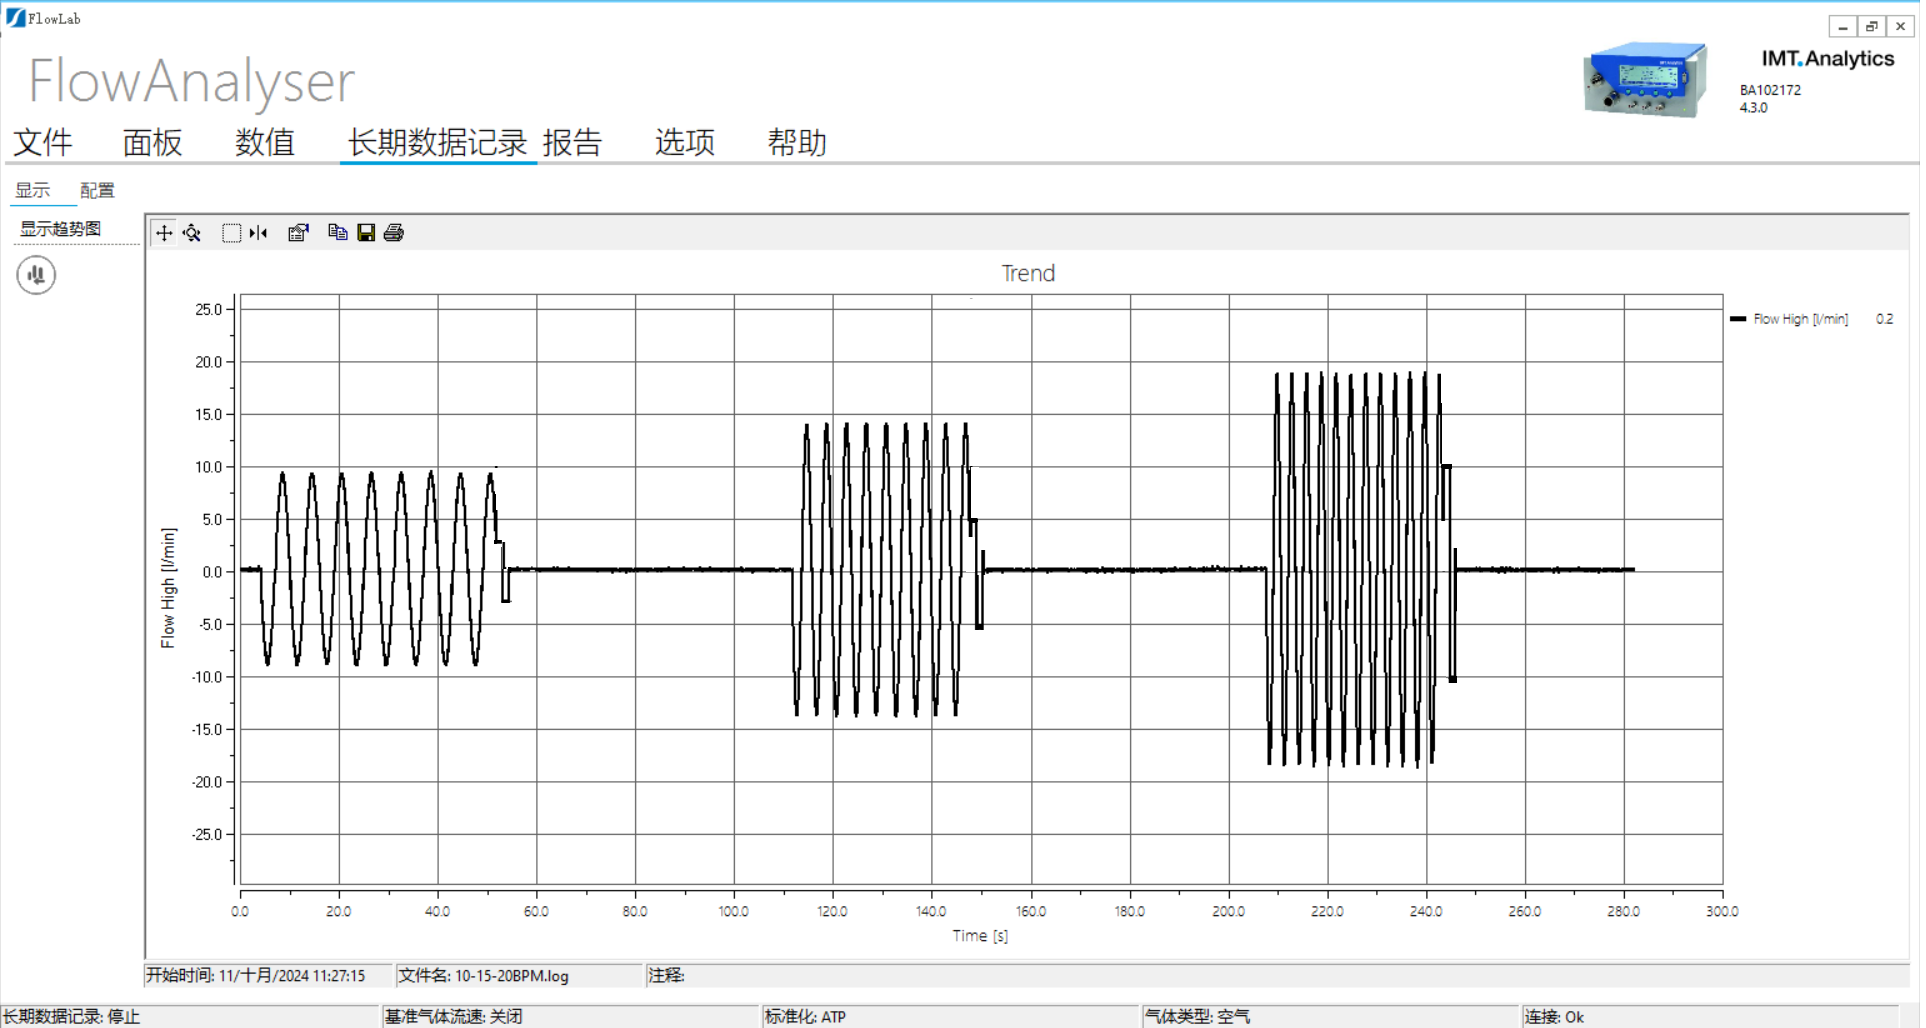1926x1028 pixels.
Task: Open the 数值 tab
Action: (264, 143)
